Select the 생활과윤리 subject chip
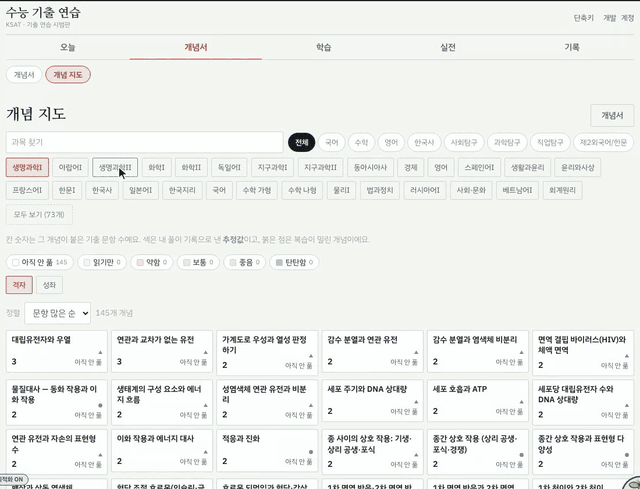Image resolution: width=640 pixels, height=489 pixels. click(x=528, y=167)
